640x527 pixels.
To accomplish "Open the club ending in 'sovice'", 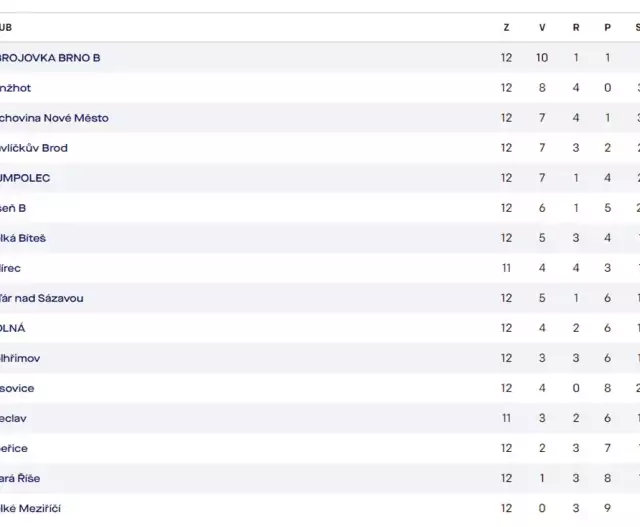I will point(17,388).
